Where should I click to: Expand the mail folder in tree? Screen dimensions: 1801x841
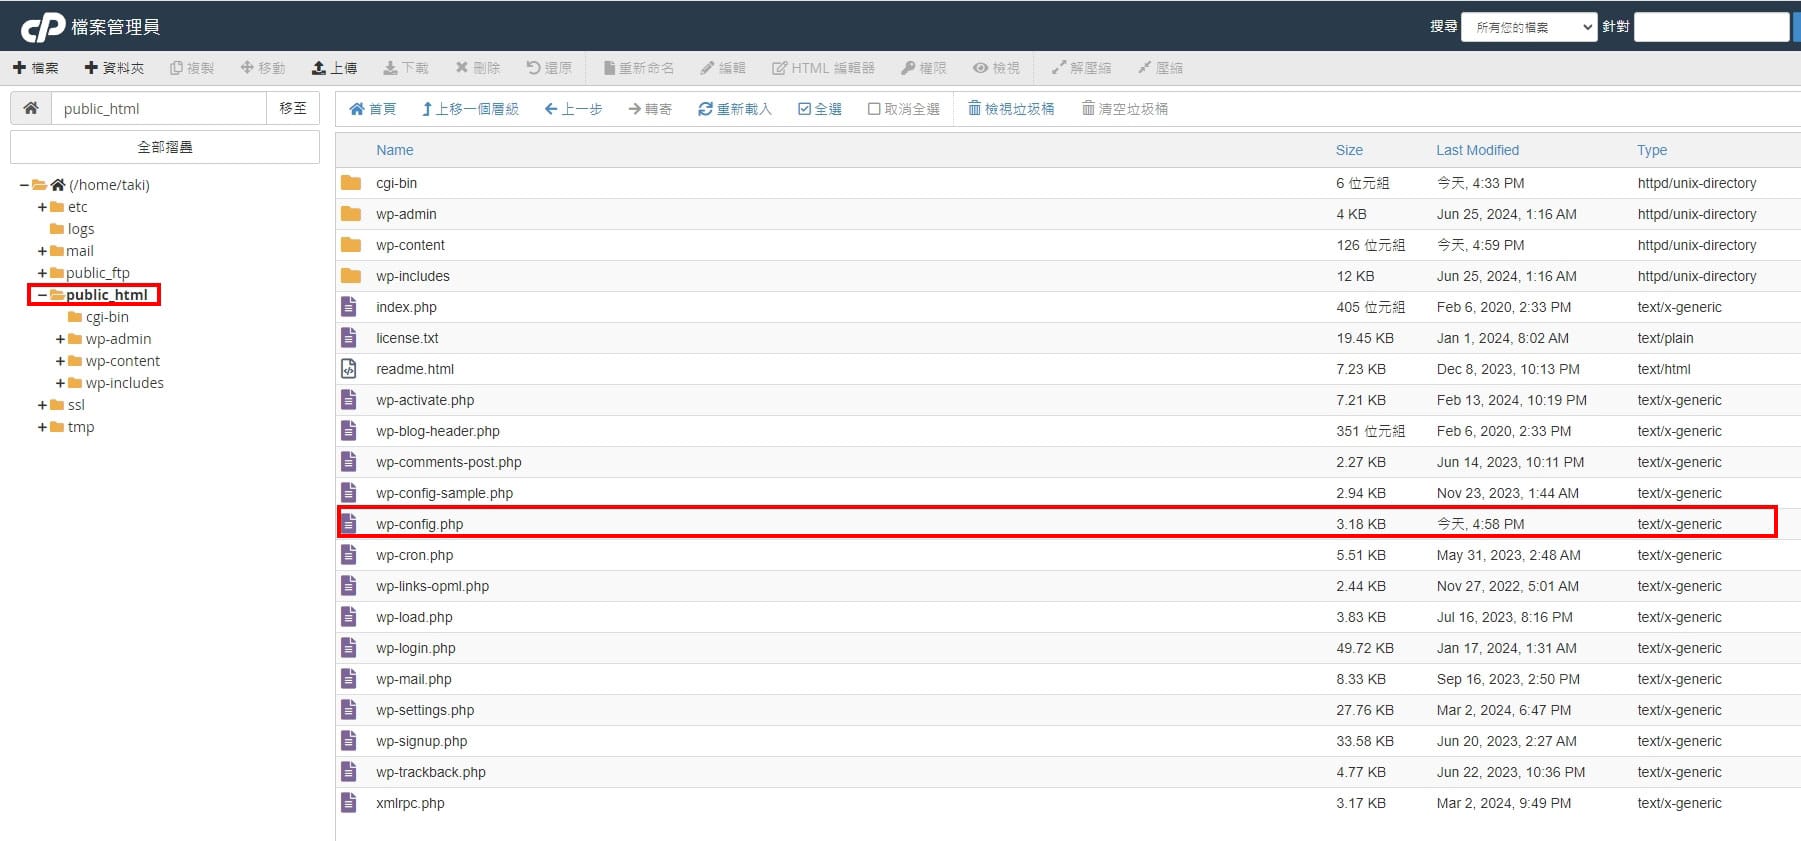pyautogui.click(x=42, y=251)
